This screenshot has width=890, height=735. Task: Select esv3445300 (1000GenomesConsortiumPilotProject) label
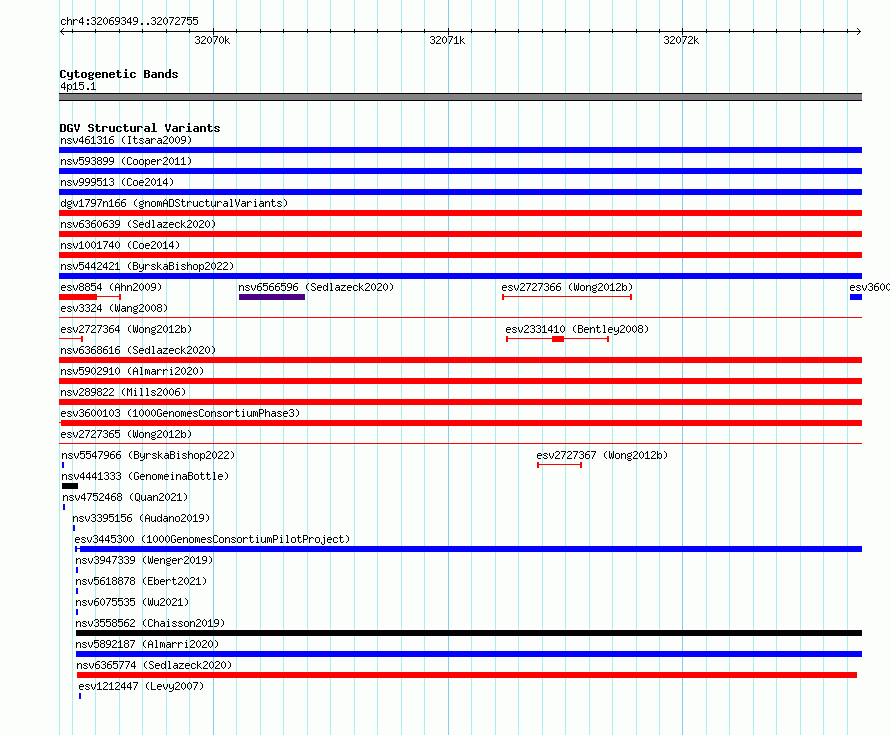[212, 539]
